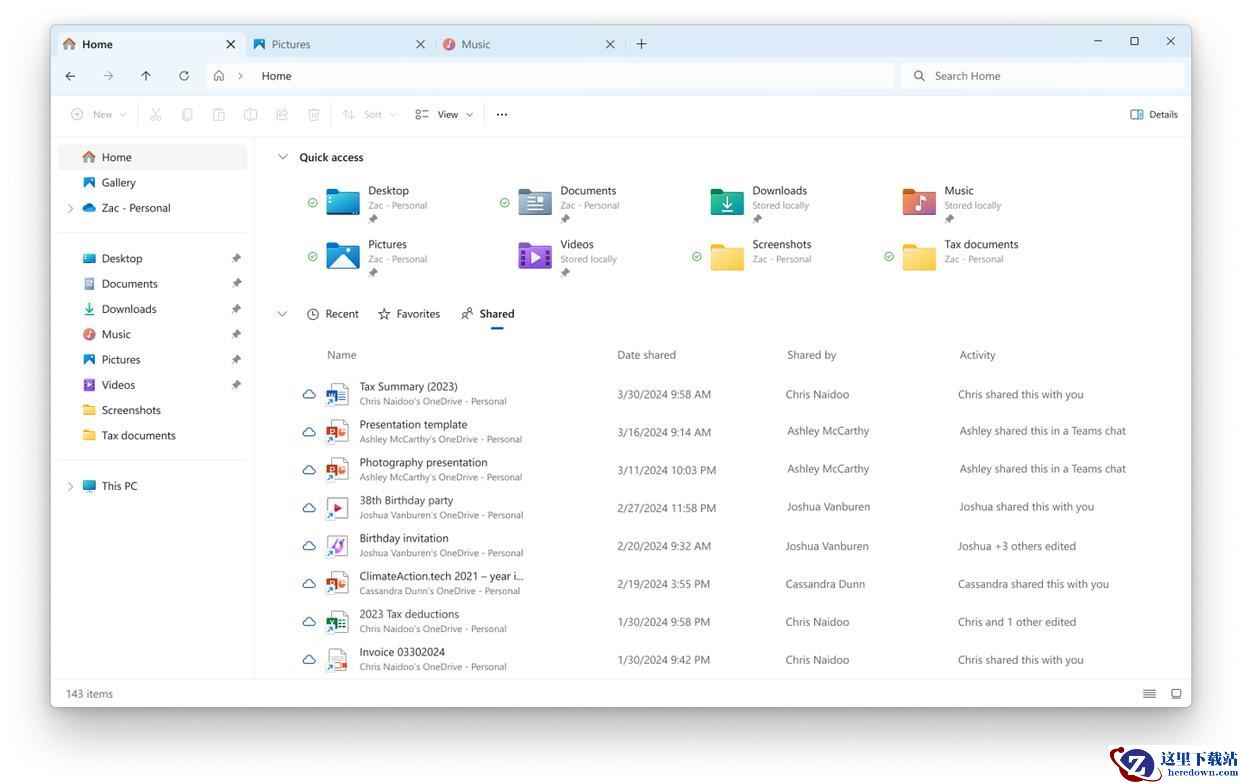Click the Home breadcrumb in address bar
The height and width of the screenshot is (783, 1242).
click(276, 76)
